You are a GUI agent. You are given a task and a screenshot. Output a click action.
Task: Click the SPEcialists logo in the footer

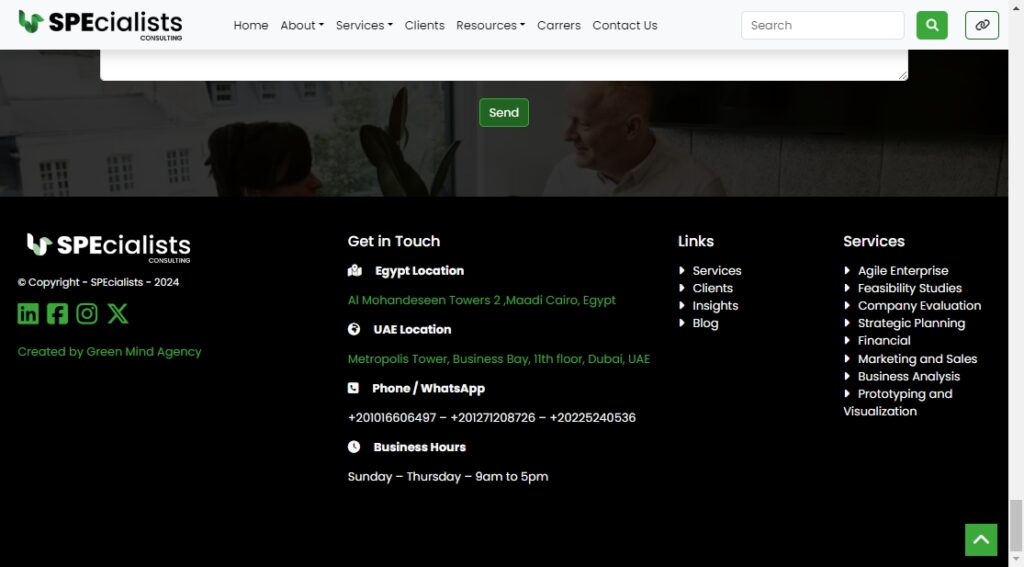click(108, 248)
